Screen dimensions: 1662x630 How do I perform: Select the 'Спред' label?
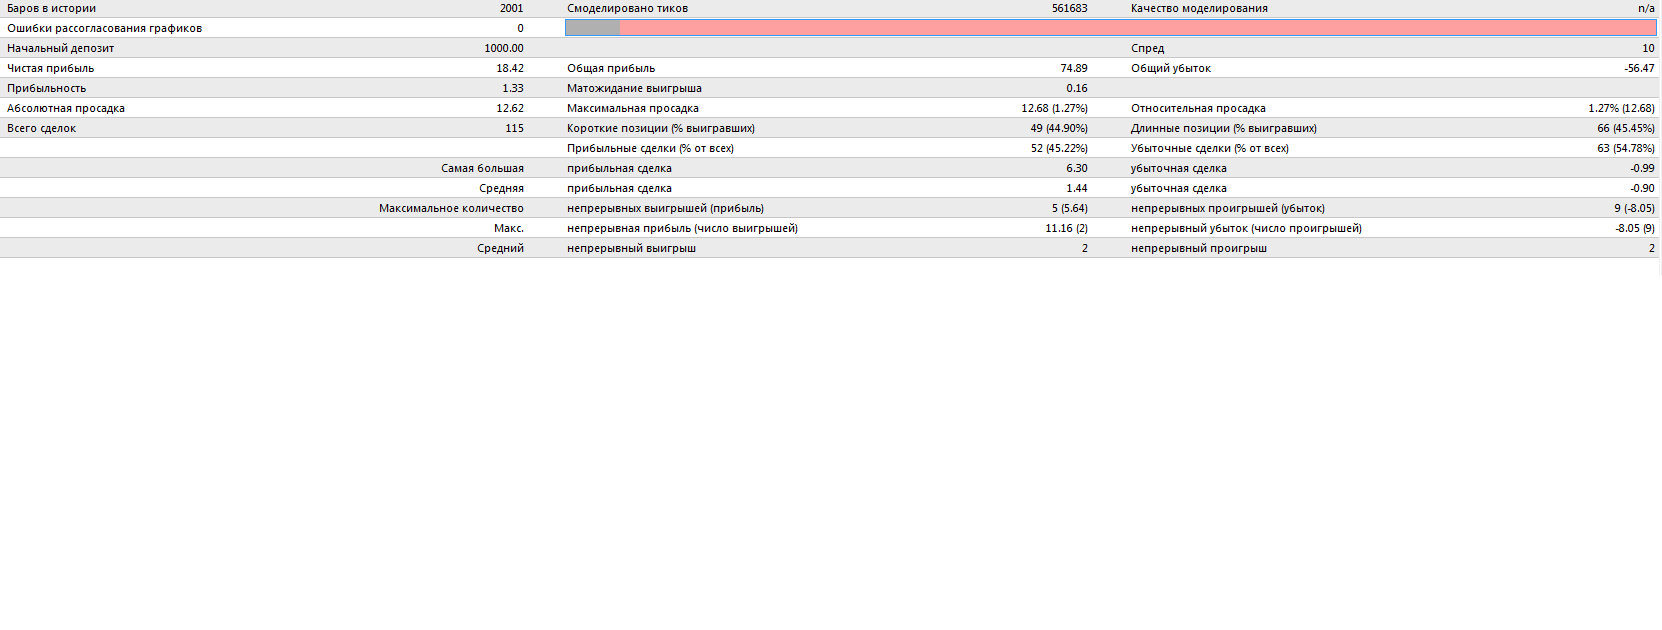point(1147,48)
